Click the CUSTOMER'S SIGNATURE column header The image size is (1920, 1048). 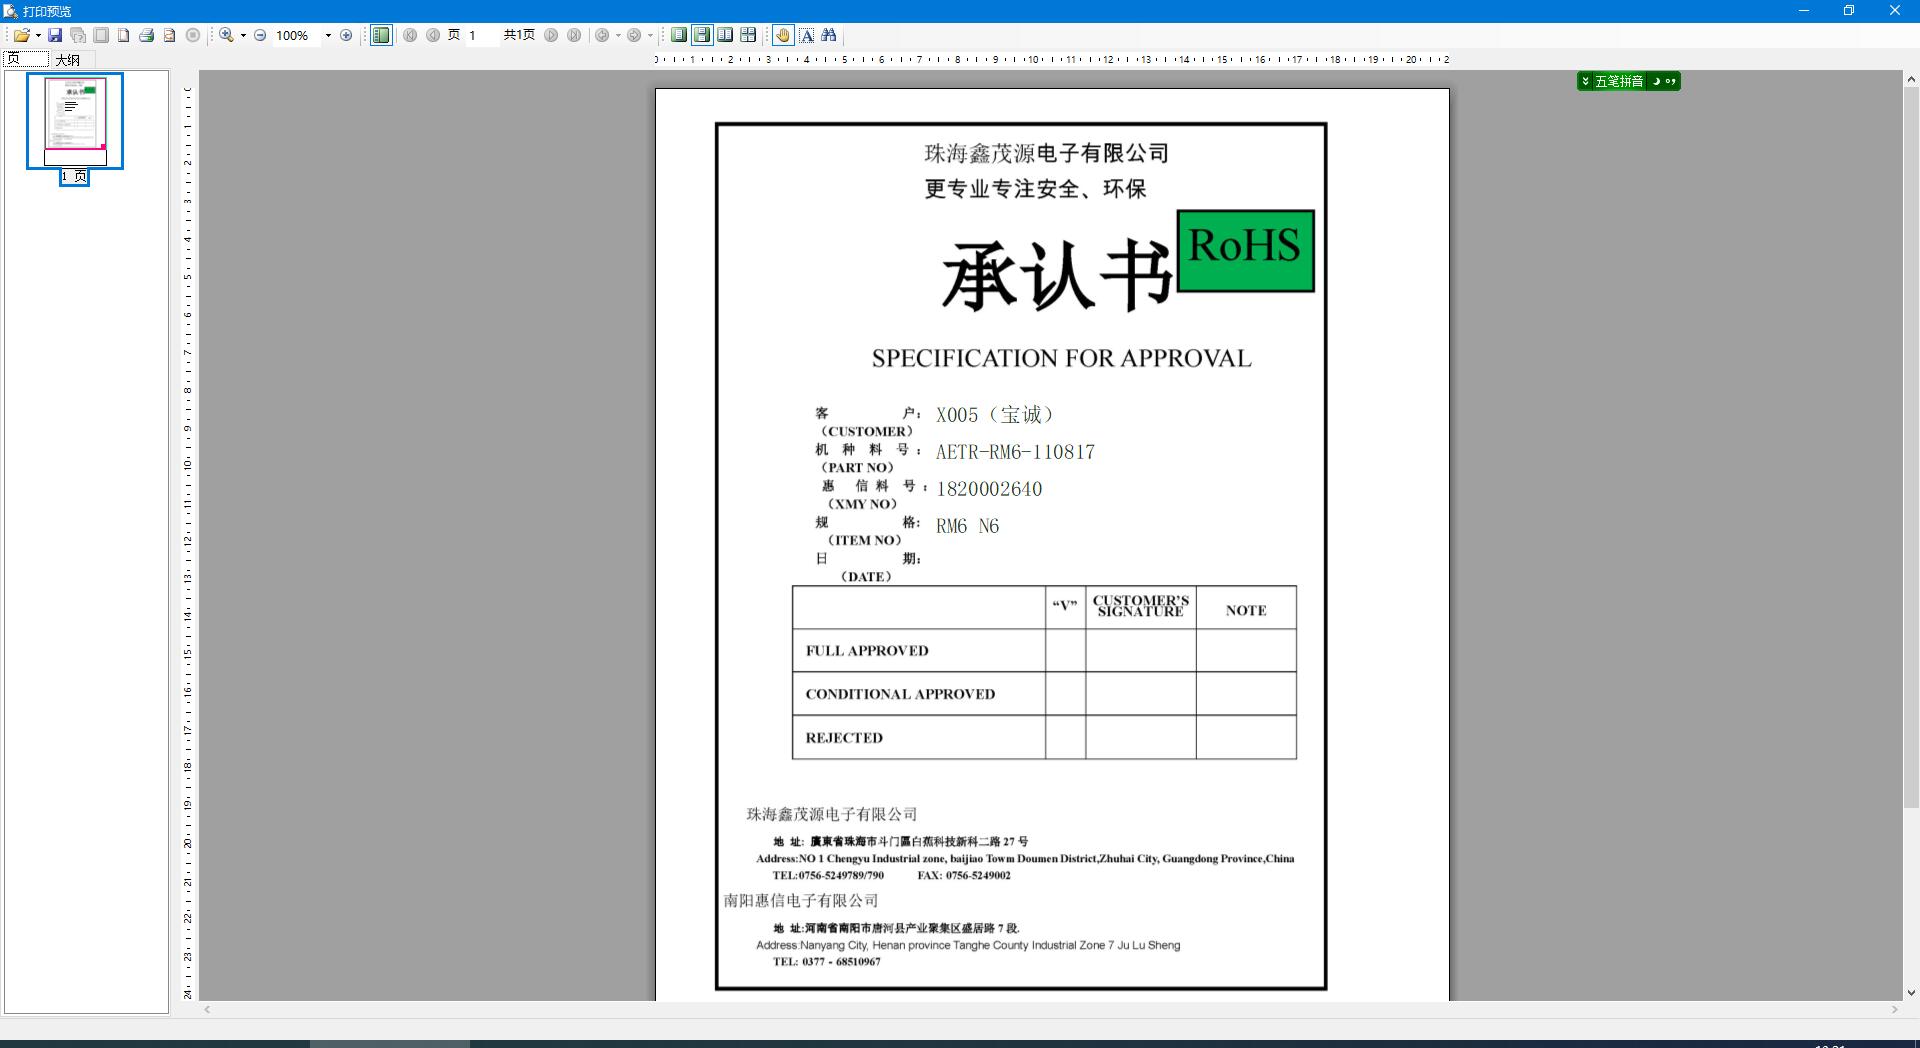[1141, 606]
